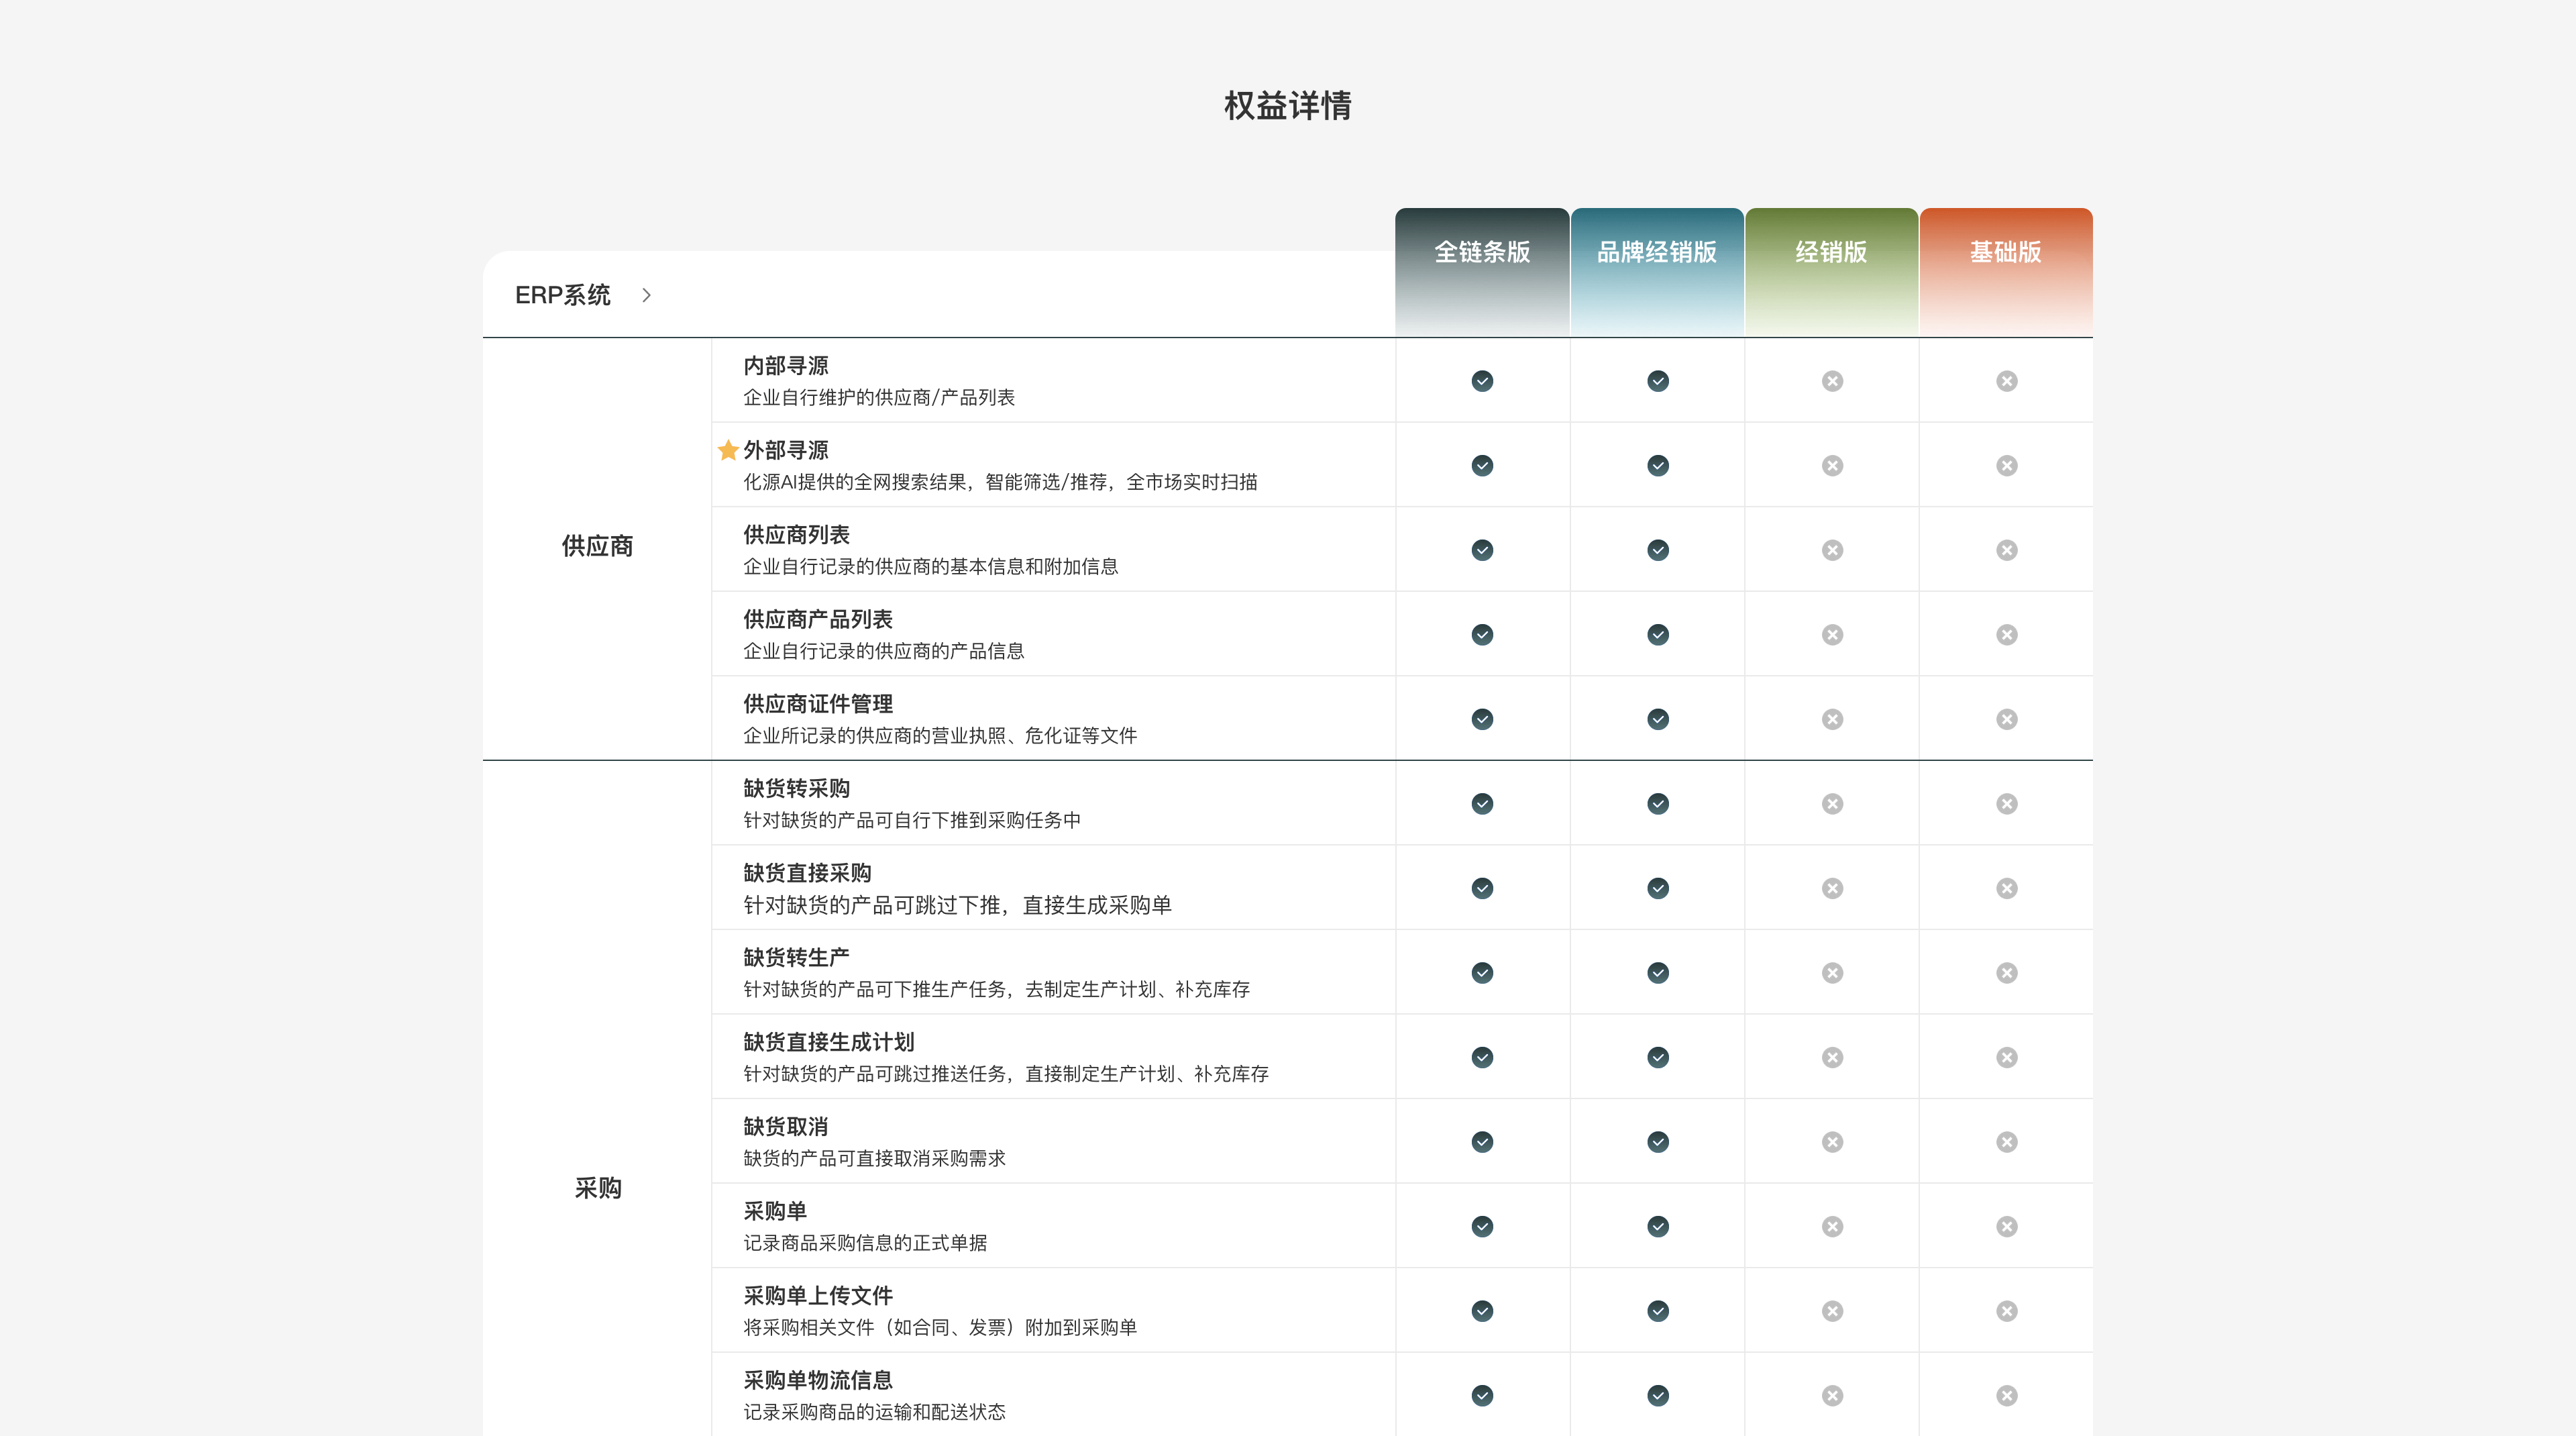Click the 采购 category cell

click(x=597, y=1188)
